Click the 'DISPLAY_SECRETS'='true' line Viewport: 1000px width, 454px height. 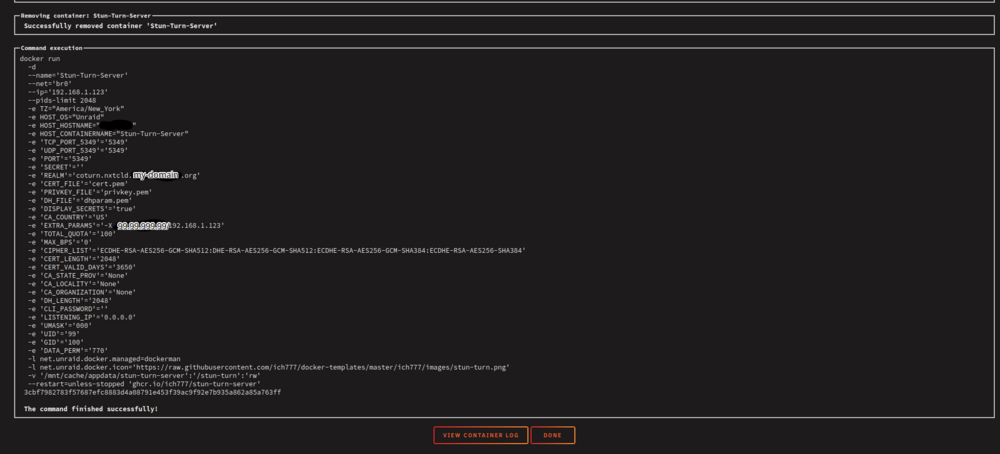pos(82,208)
